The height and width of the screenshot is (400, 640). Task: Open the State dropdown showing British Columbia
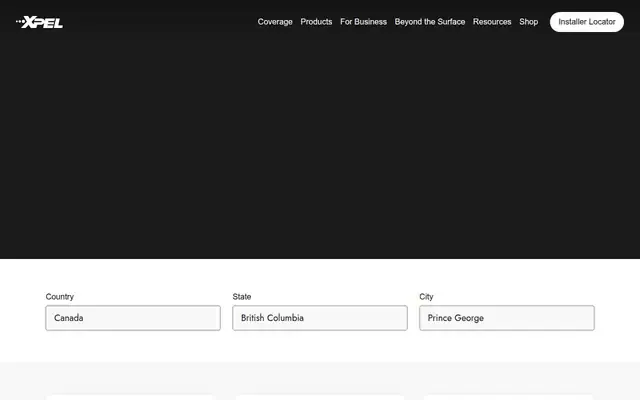click(320, 318)
